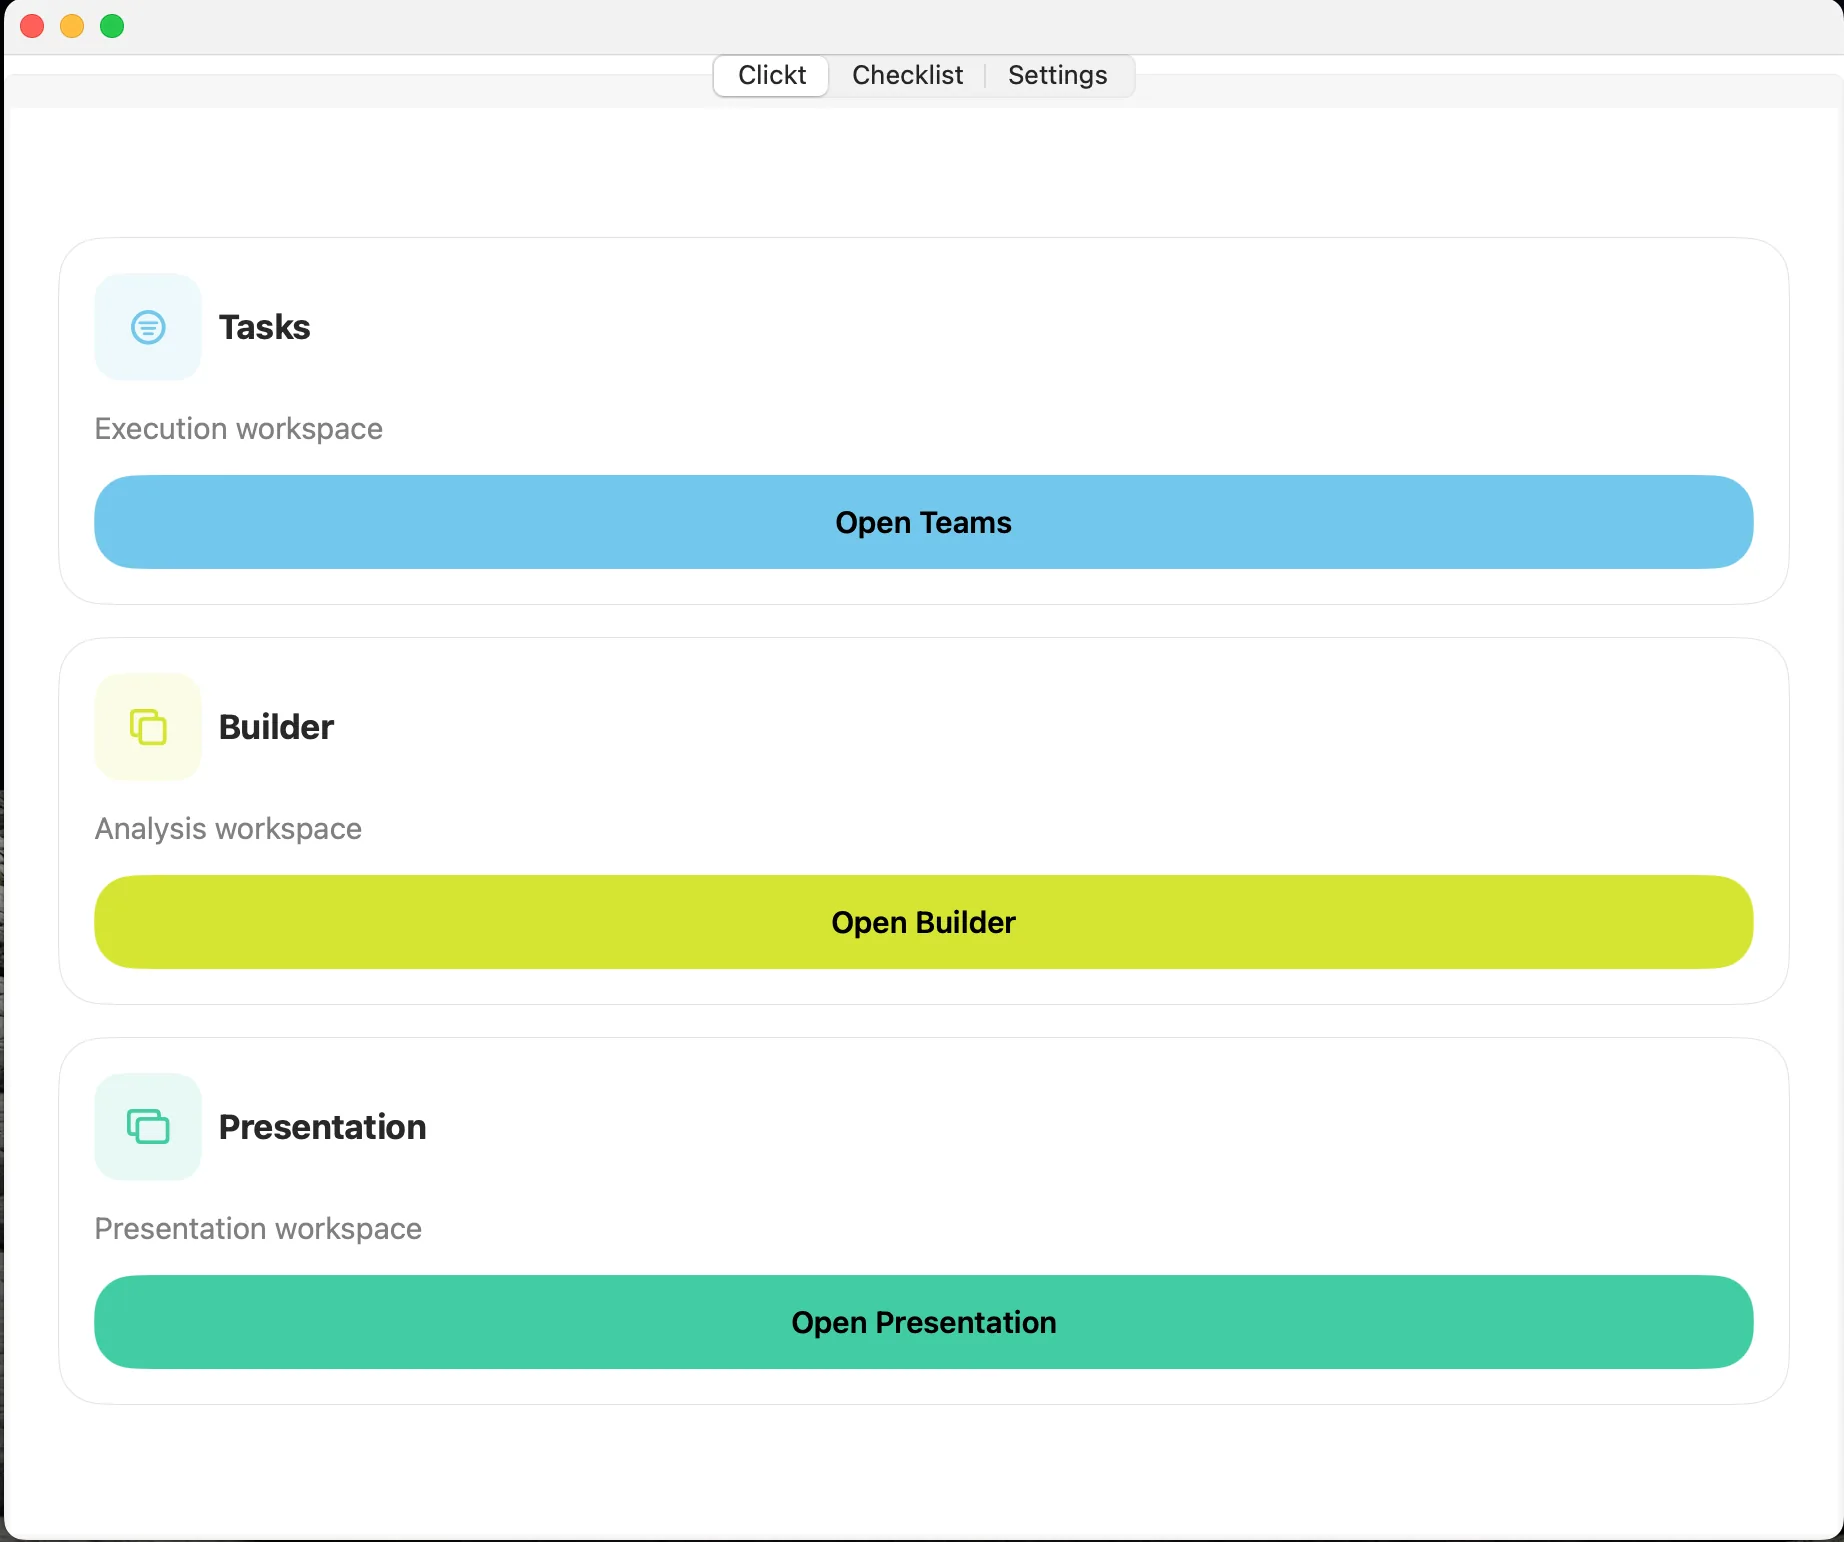Select the Clickt tab
The height and width of the screenshot is (1542, 1844).
pyautogui.click(x=770, y=75)
